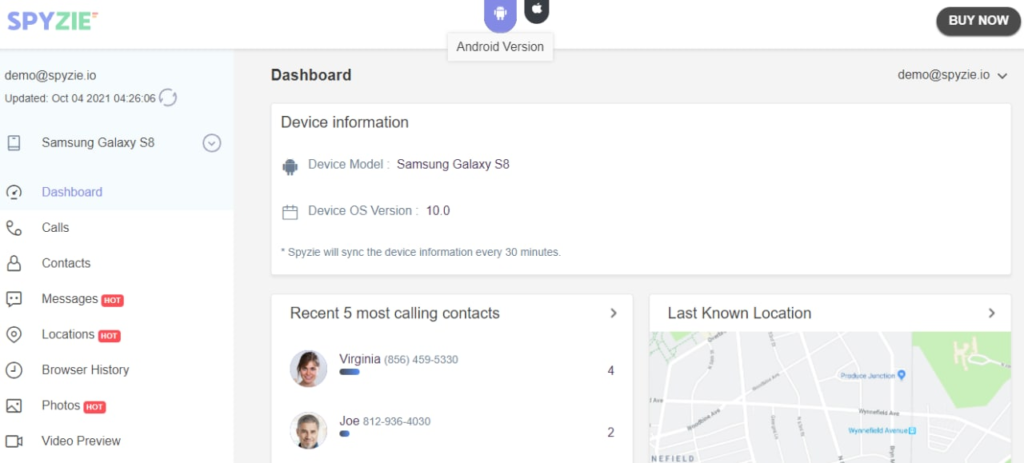The height and width of the screenshot is (463, 1024).
Task: Open the demo@spyzie.io account dropdown
Action: (952, 75)
